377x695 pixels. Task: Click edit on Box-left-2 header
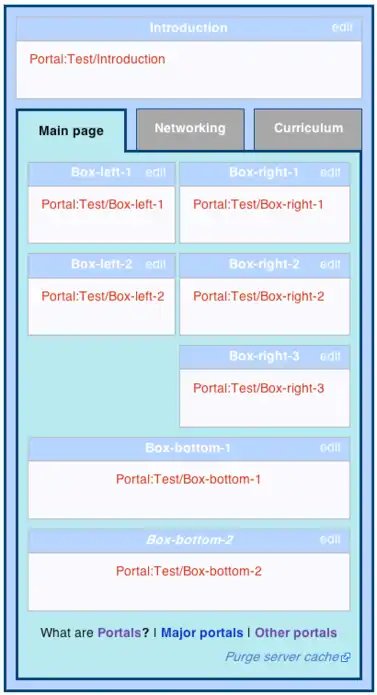point(155,265)
